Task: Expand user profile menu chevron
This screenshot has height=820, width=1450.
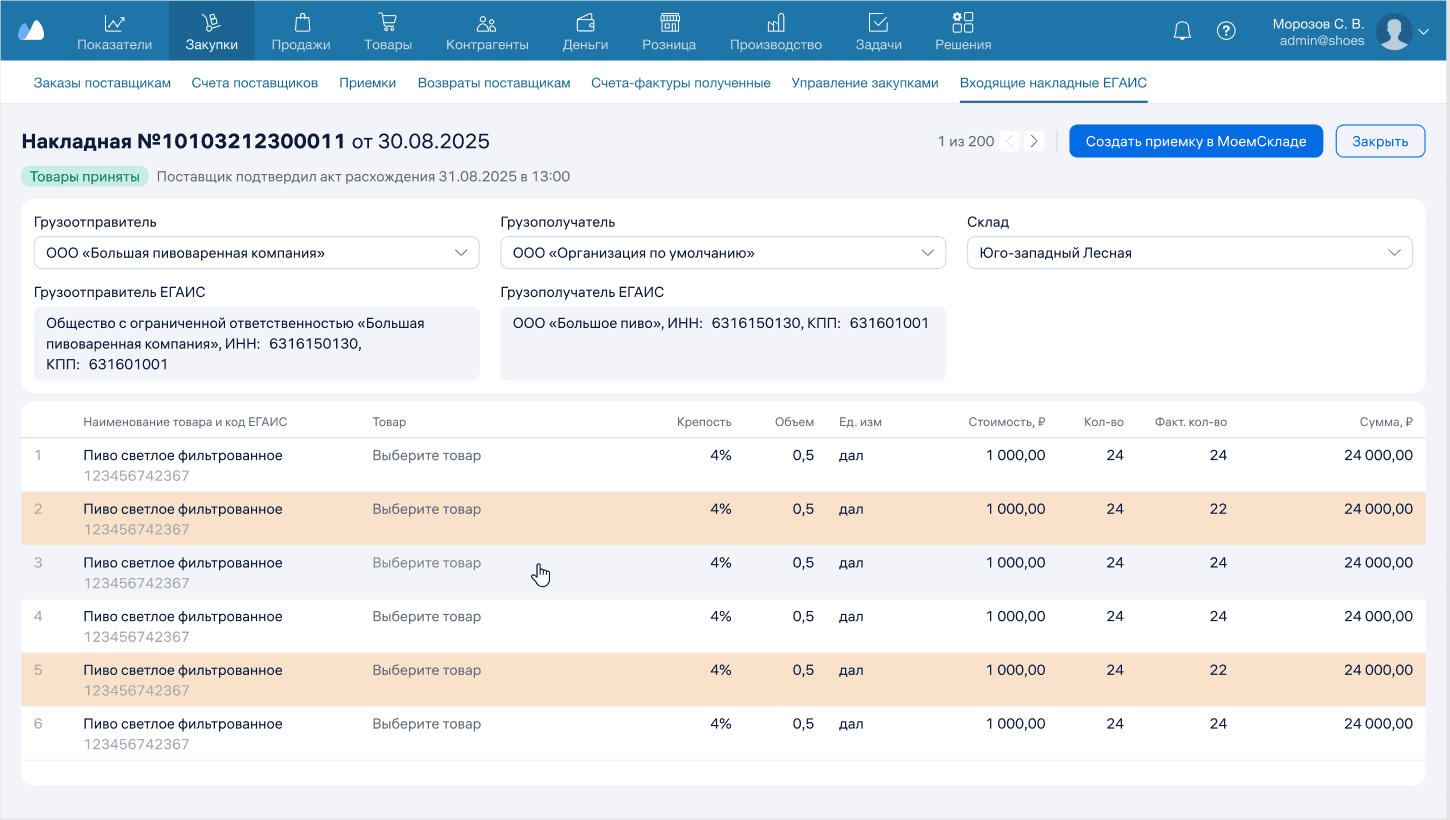Action: point(1424,32)
